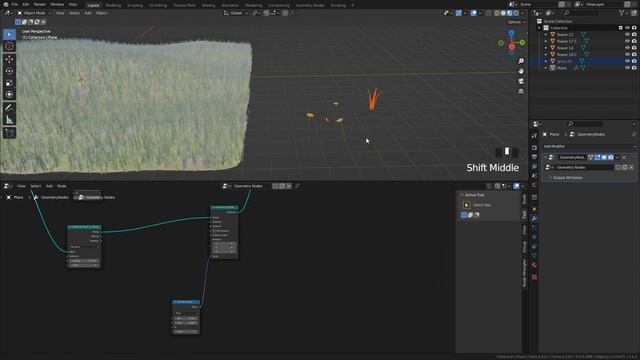Expand the Collection tree in outliner
The image size is (640, 360).
click(540, 28)
